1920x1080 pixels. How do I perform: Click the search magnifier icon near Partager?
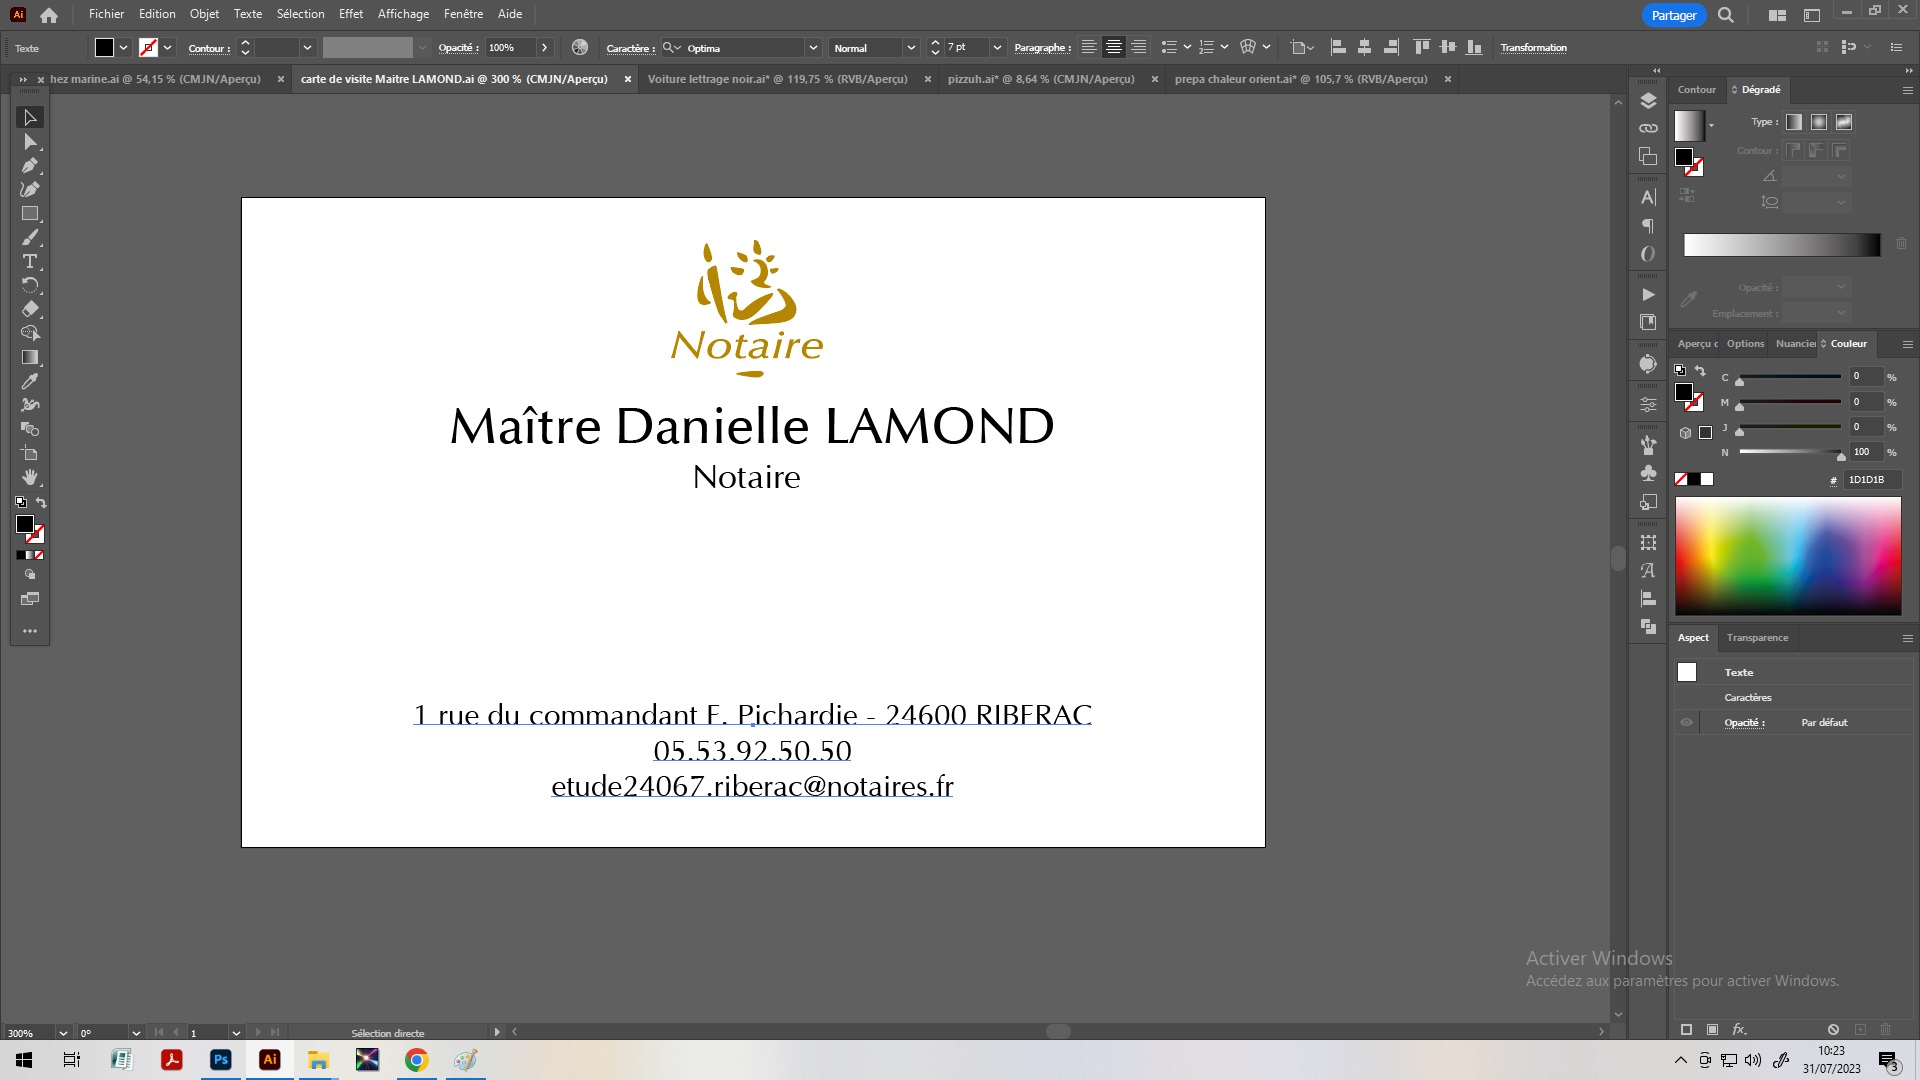coord(1726,15)
